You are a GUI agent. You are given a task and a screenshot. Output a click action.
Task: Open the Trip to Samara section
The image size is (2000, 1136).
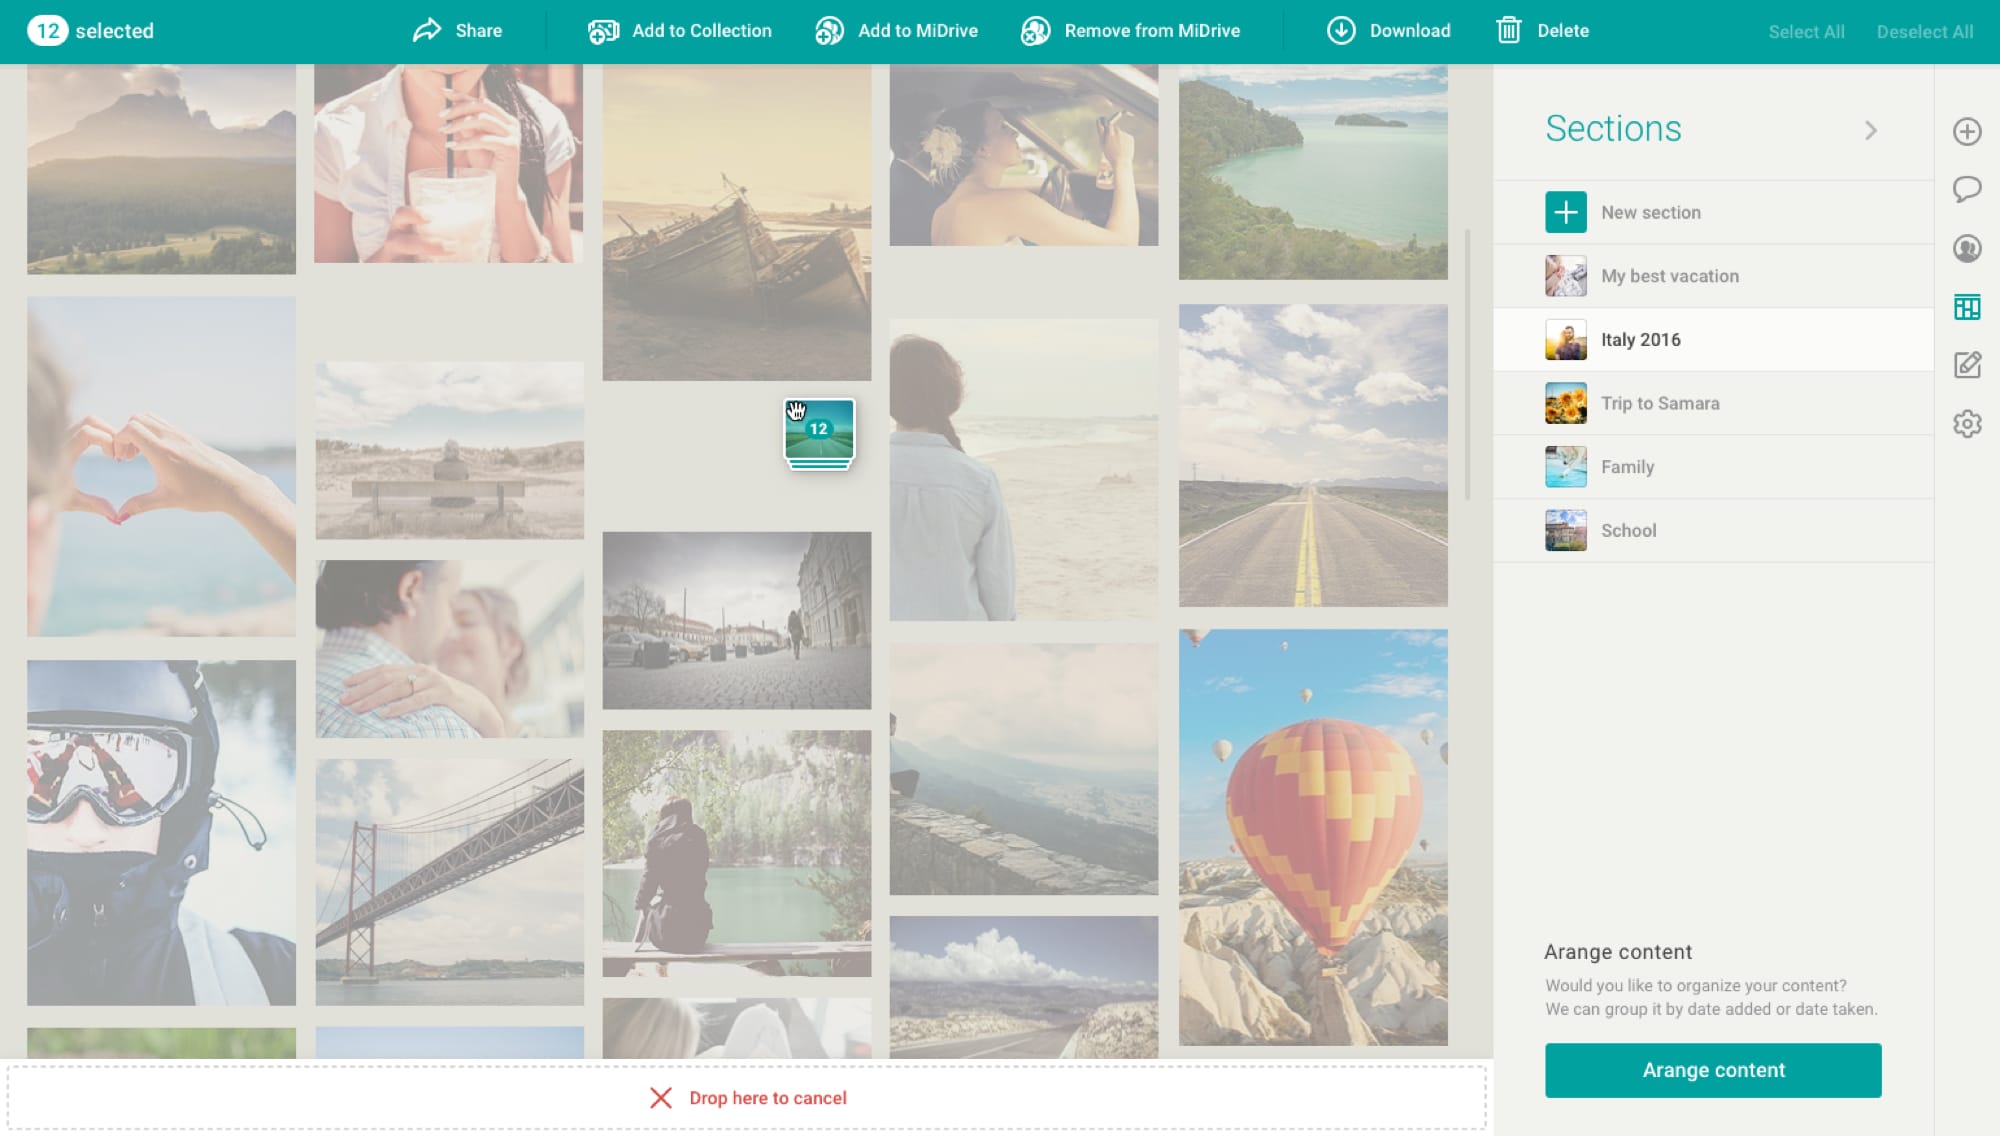pyautogui.click(x=1659, y=403)
